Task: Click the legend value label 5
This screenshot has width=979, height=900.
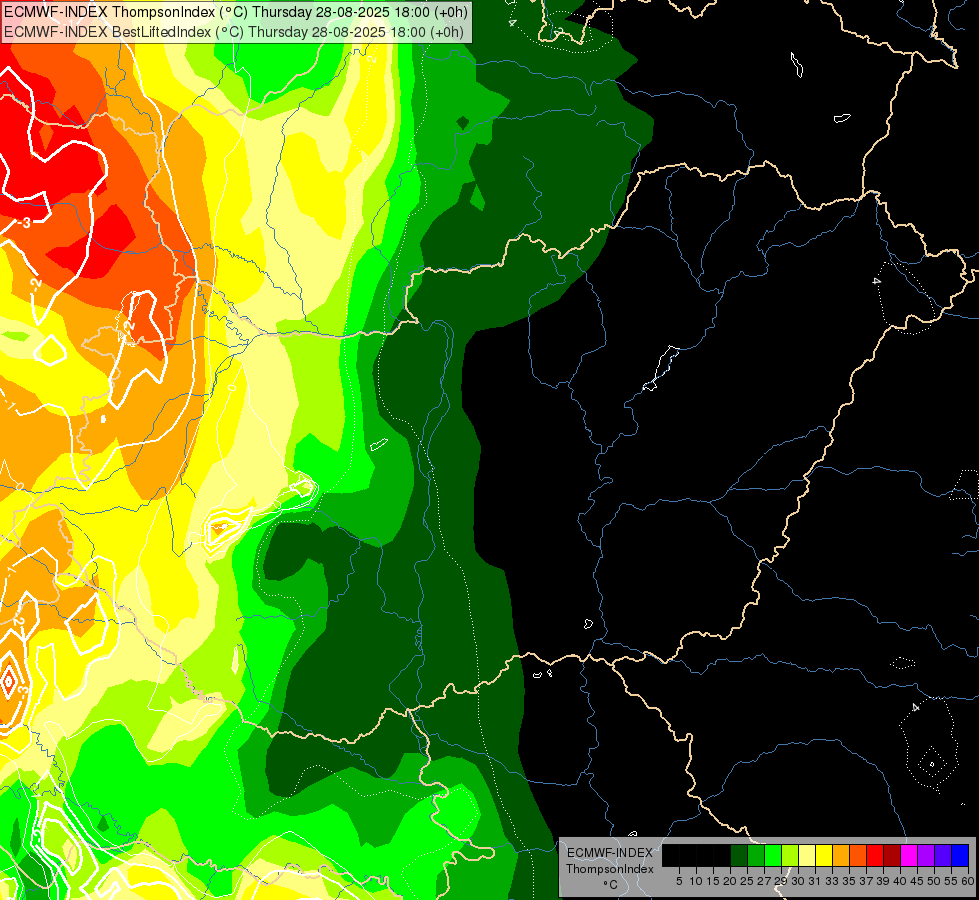Action: [x=679, y=881]
